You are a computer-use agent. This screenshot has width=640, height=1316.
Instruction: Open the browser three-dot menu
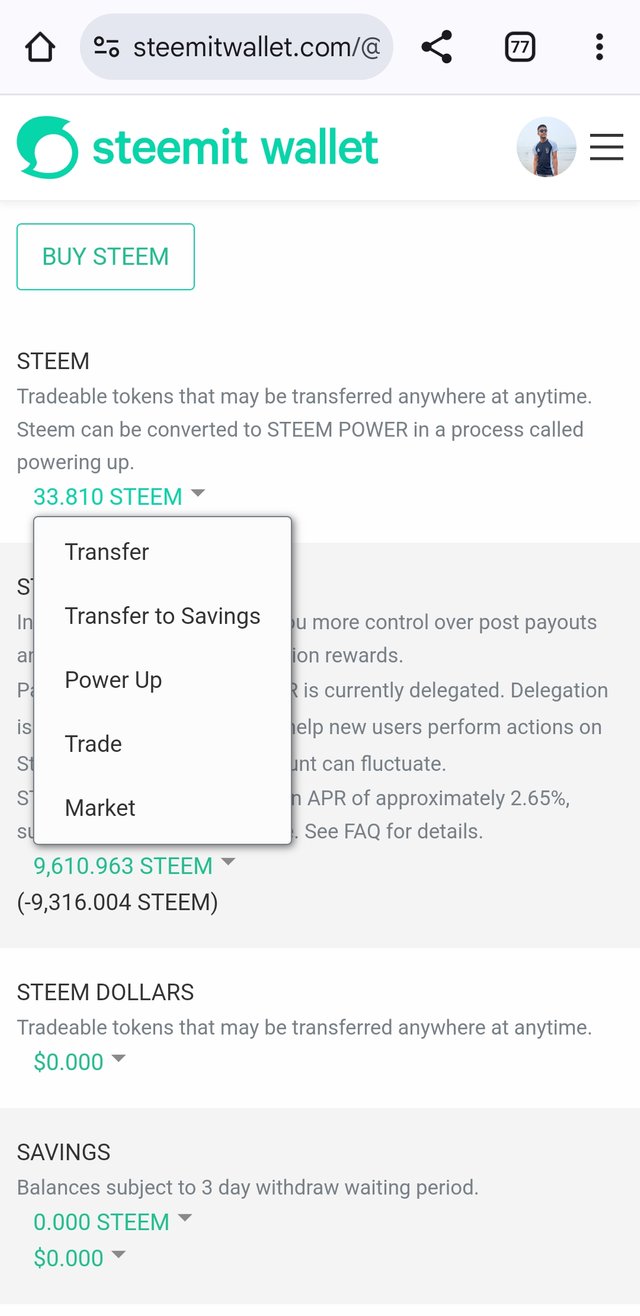click(x=599, y=47)
